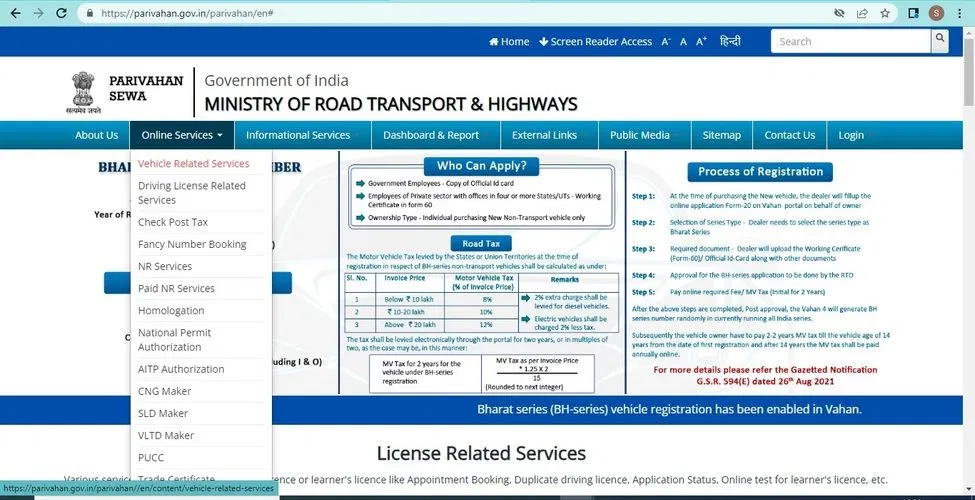
Task: Click the browser forward arrow
Action: point(39,13)
